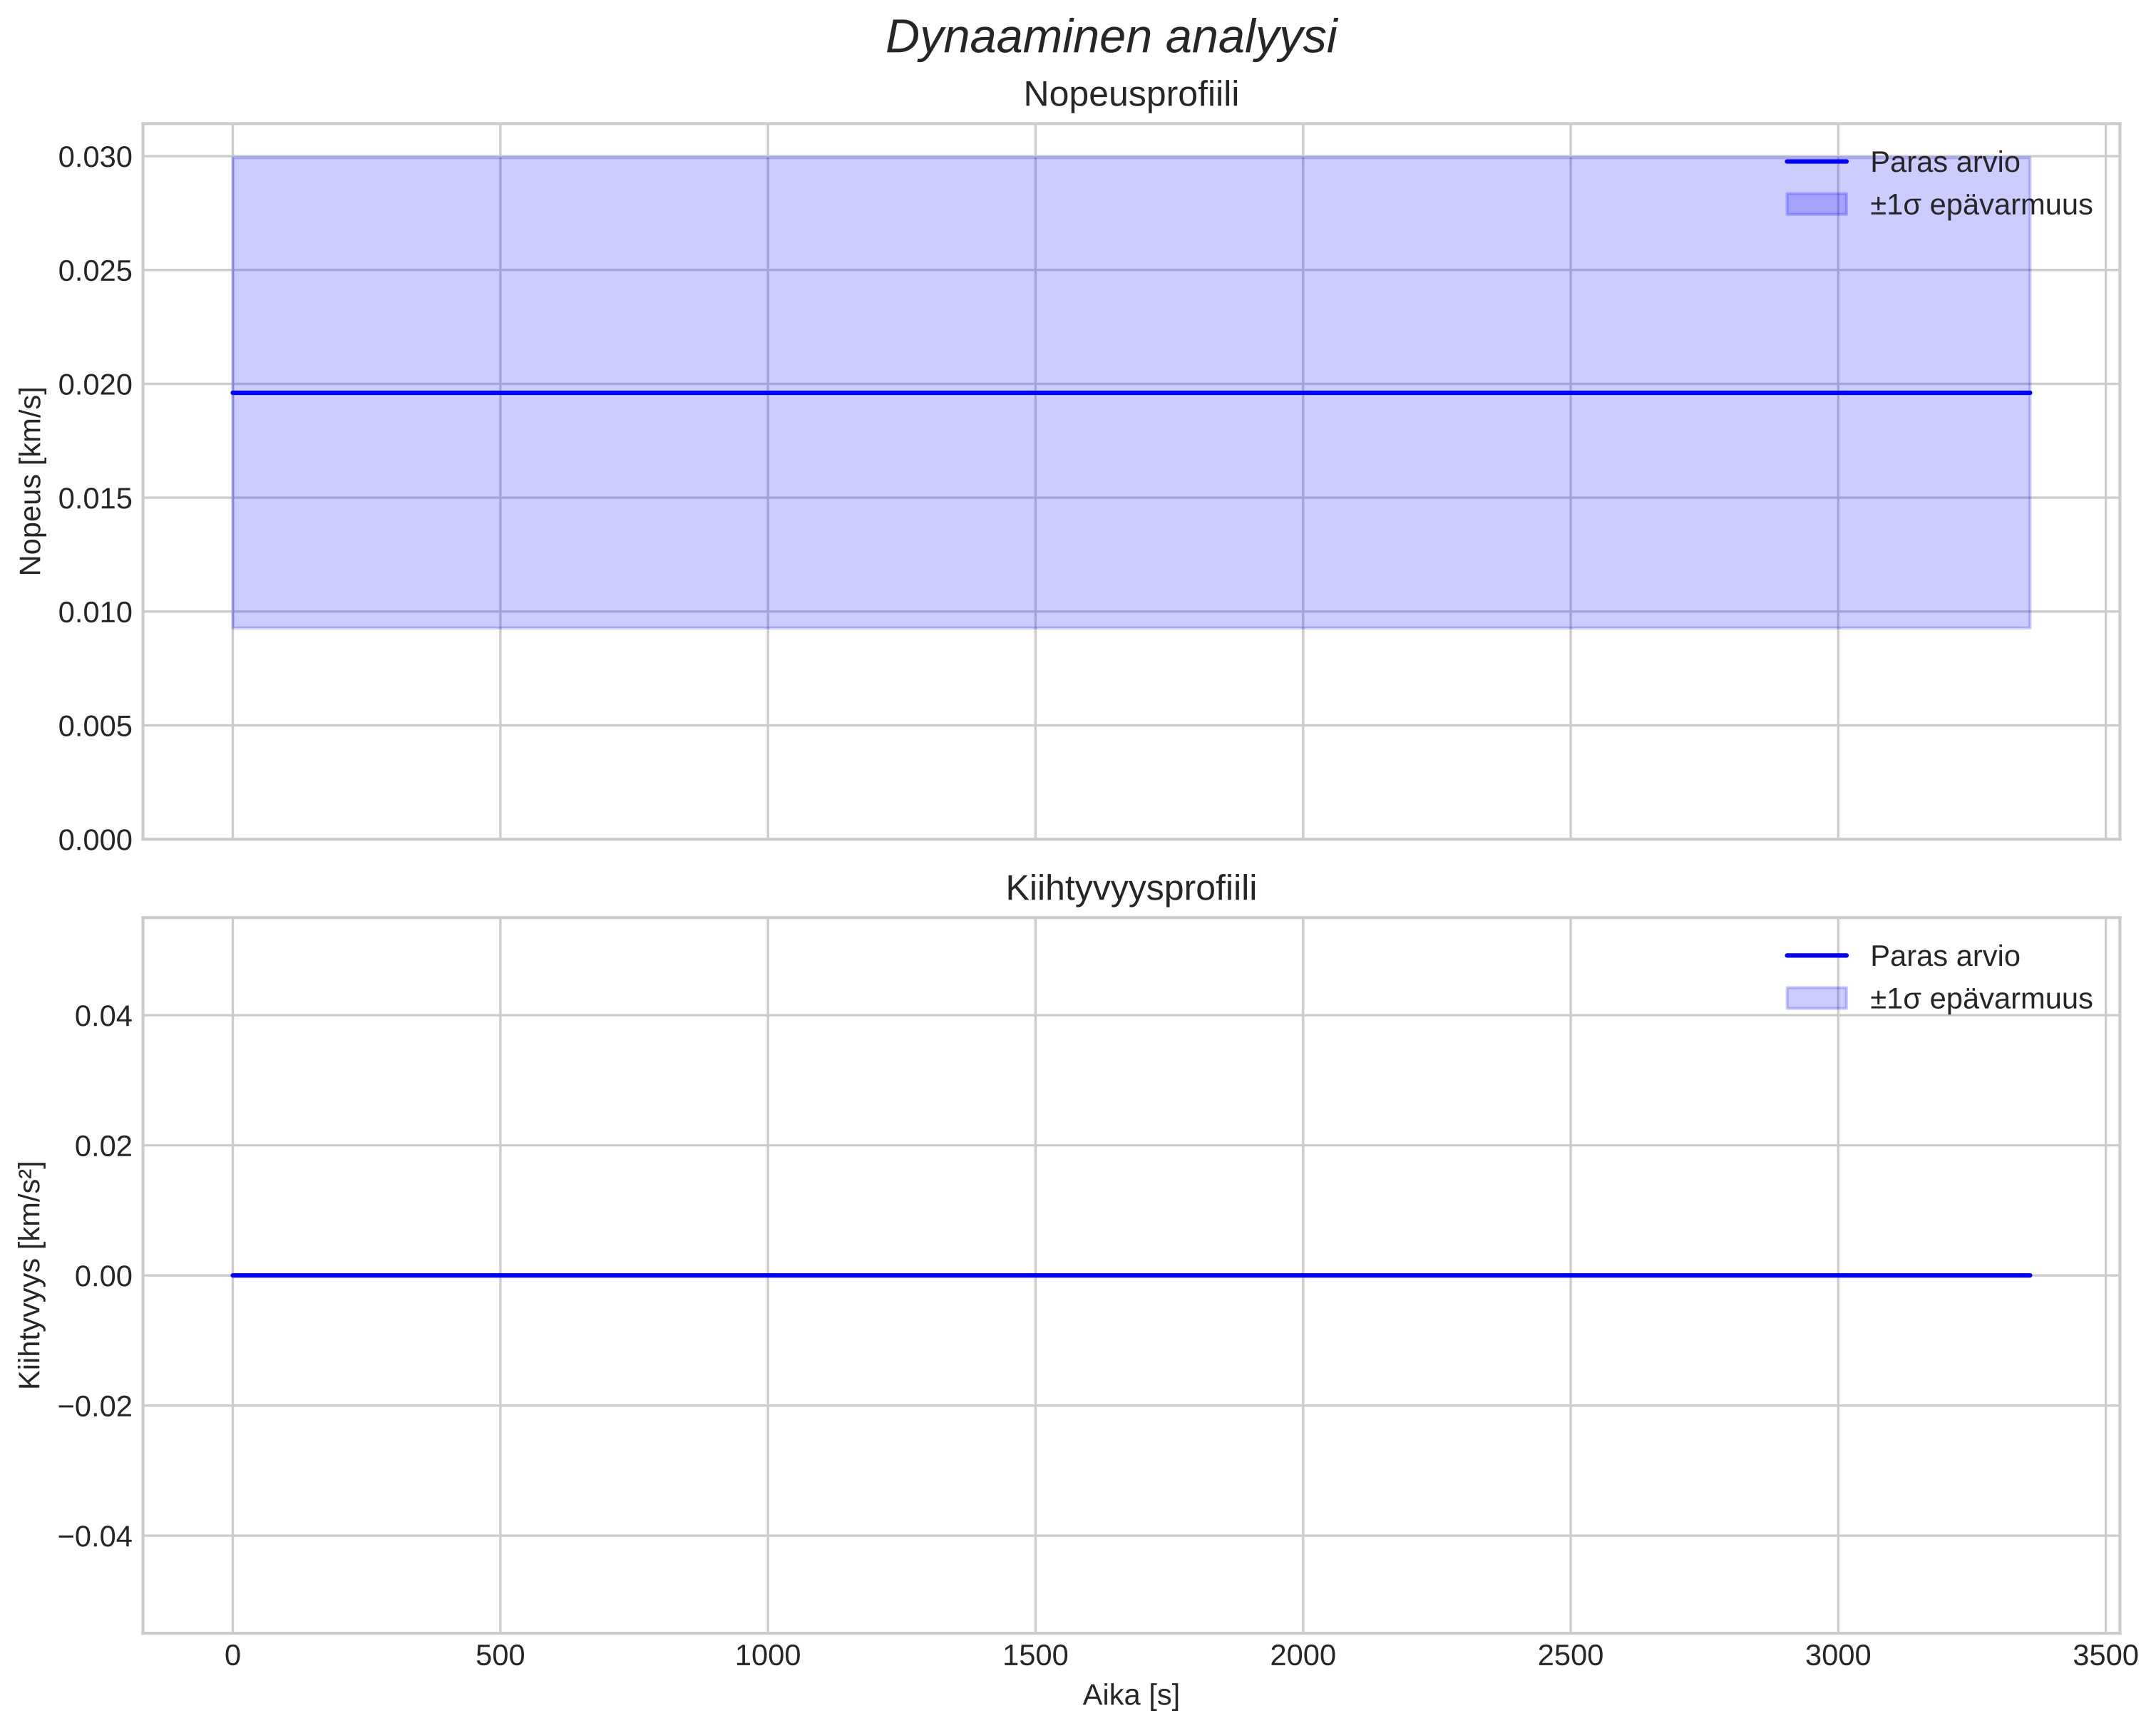Click the Aika [s] x-axis label
2156x1728 pixels.
(x=1131, y=1695)
